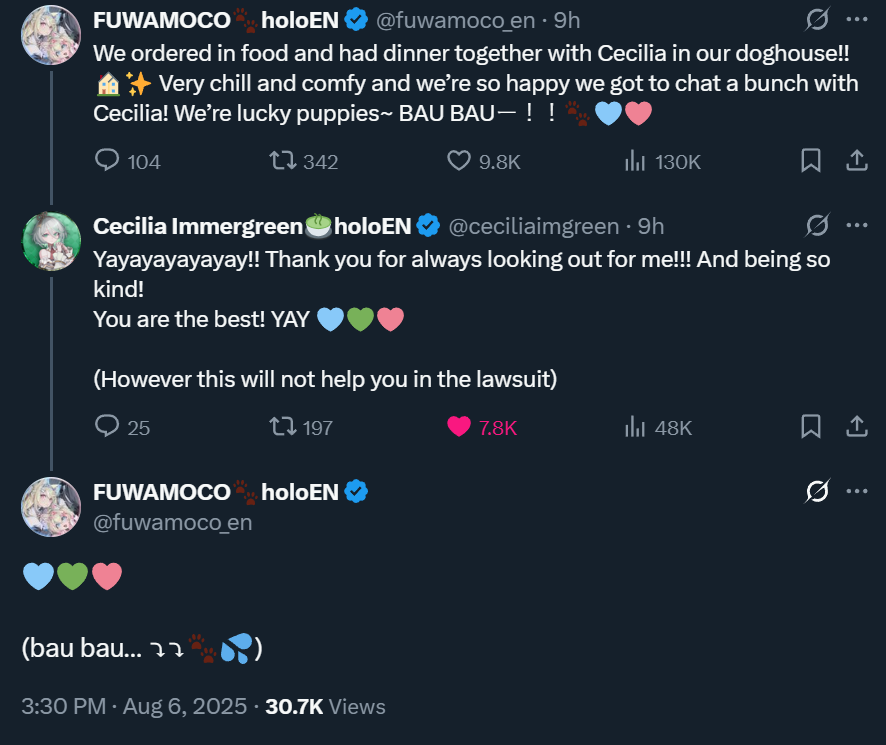
Task: Repost Cecilia's tweet with 197 reposts
Action: point(284,427)
